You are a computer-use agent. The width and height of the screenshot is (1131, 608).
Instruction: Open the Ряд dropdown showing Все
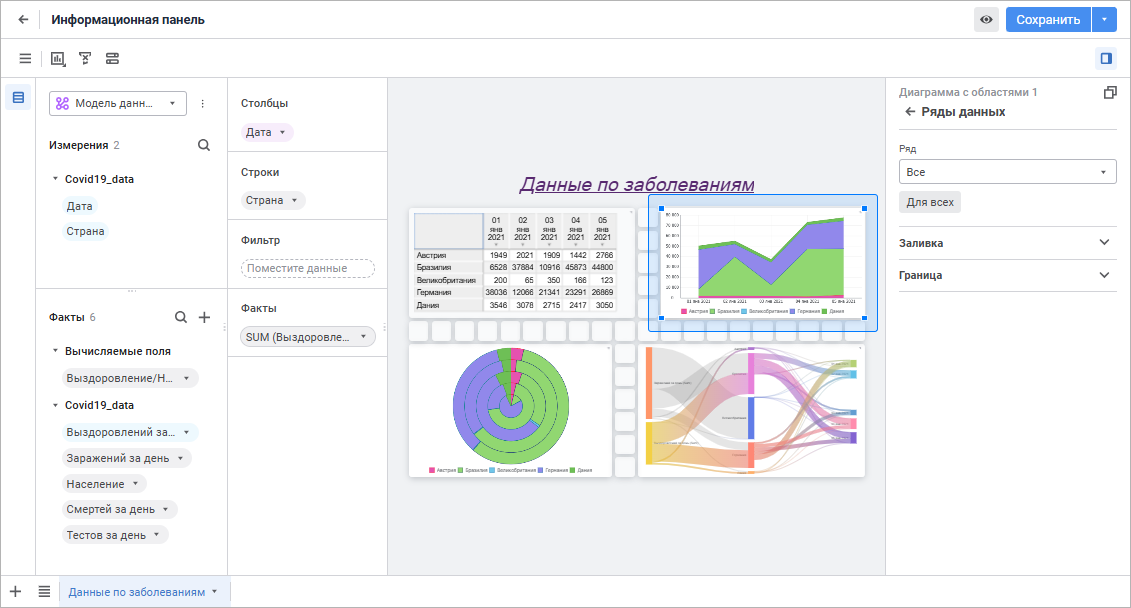(1007, 172)
